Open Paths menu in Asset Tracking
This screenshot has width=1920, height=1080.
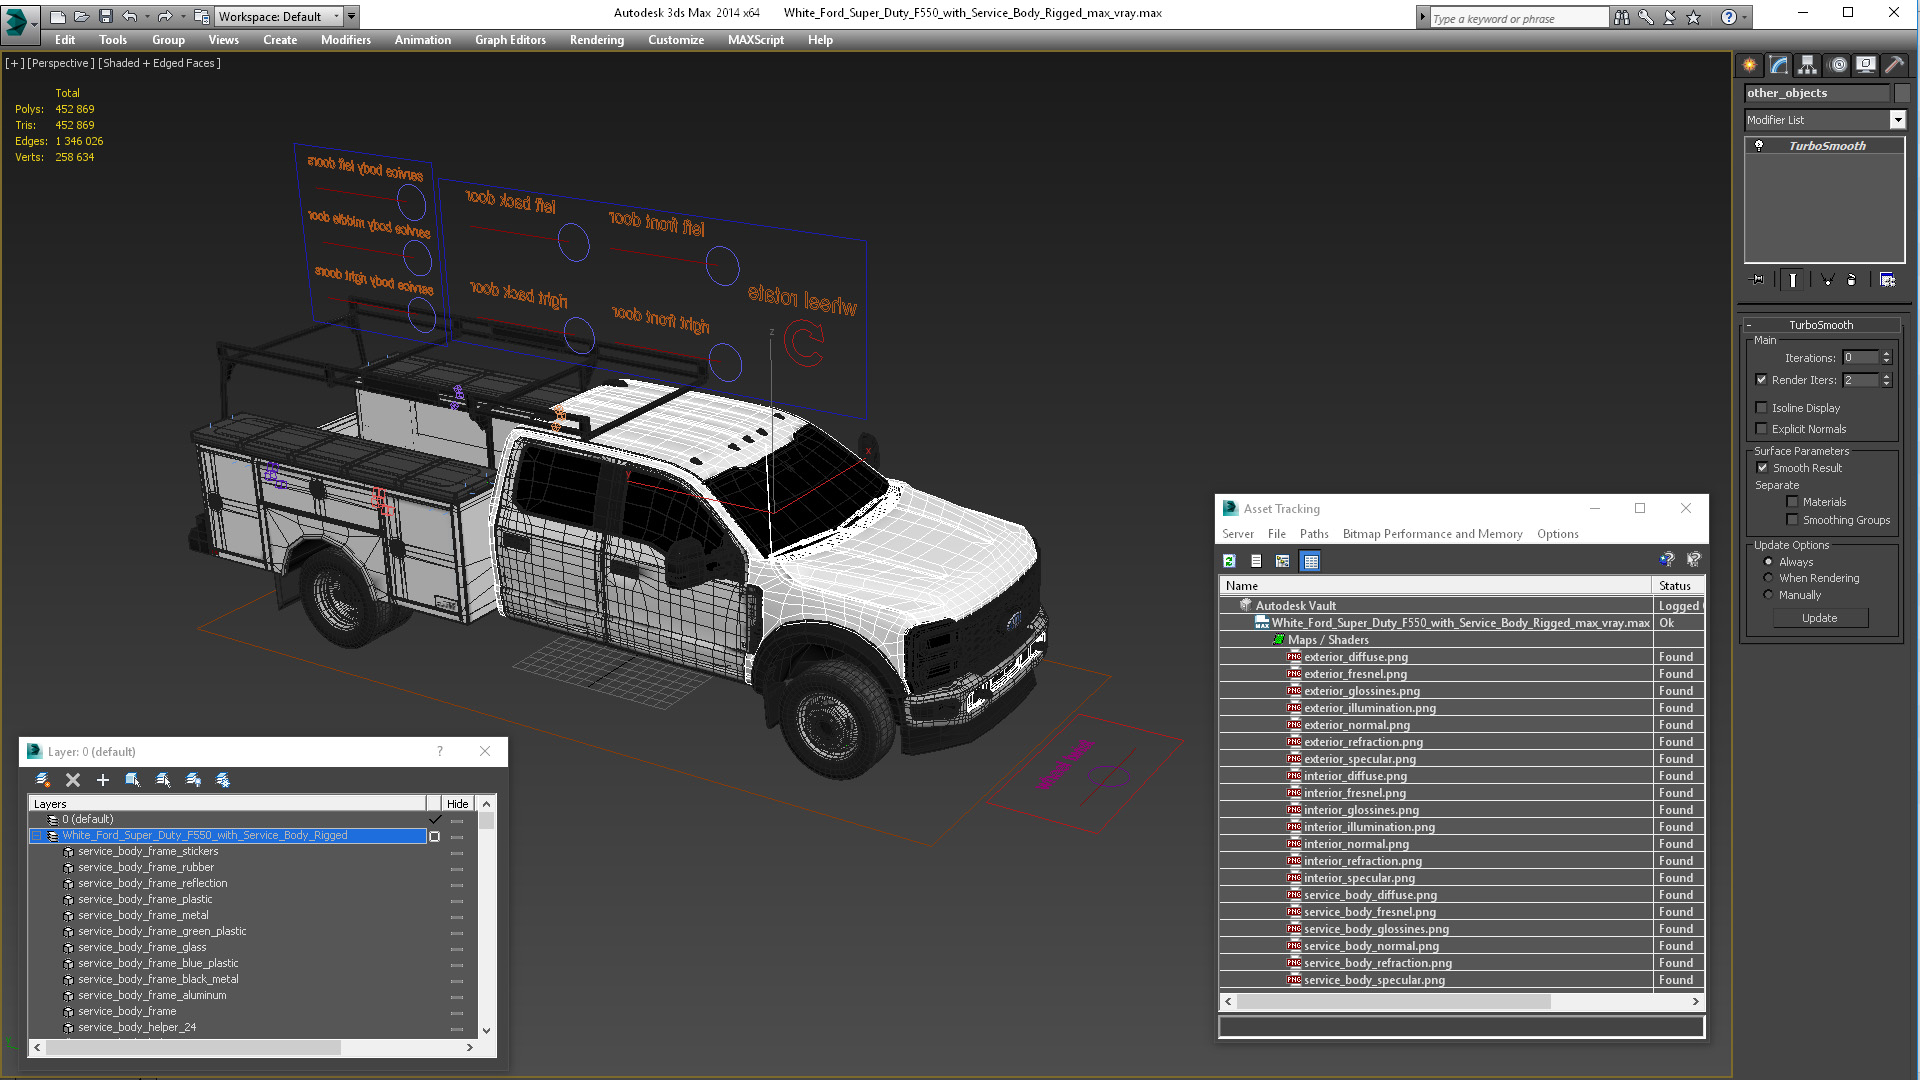tap(1314, 534)
